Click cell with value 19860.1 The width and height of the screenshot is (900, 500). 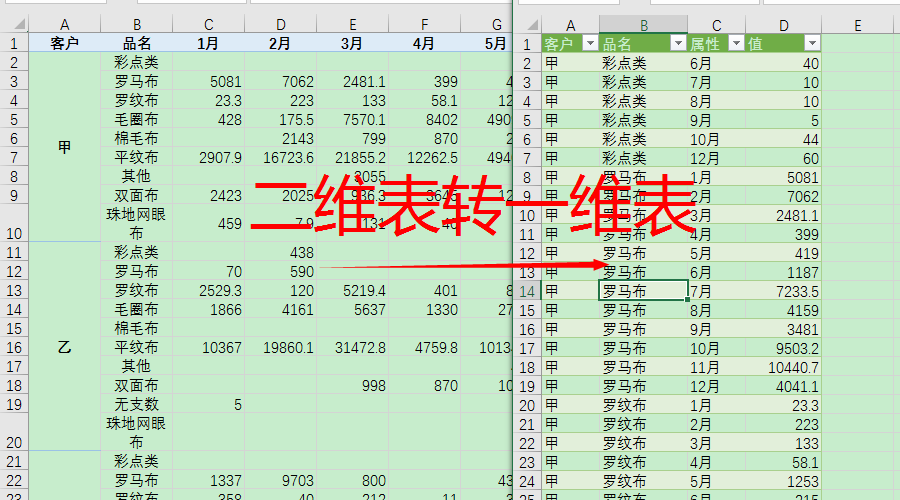280,347
